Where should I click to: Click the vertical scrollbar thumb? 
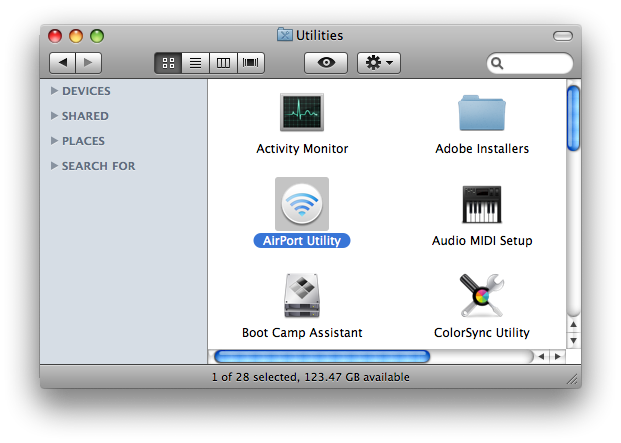point(573,118)
